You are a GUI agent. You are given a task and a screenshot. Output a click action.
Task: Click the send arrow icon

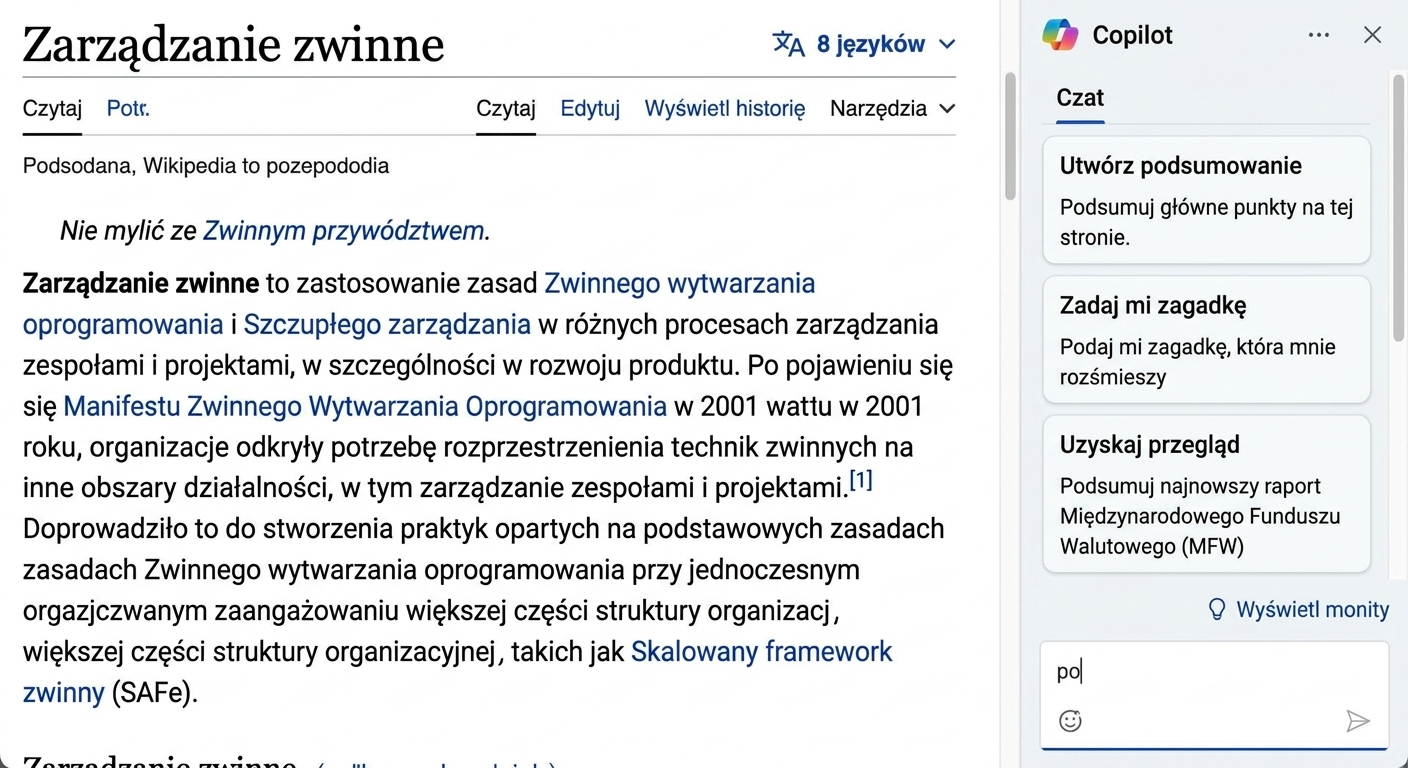[x=1357, y=721]
